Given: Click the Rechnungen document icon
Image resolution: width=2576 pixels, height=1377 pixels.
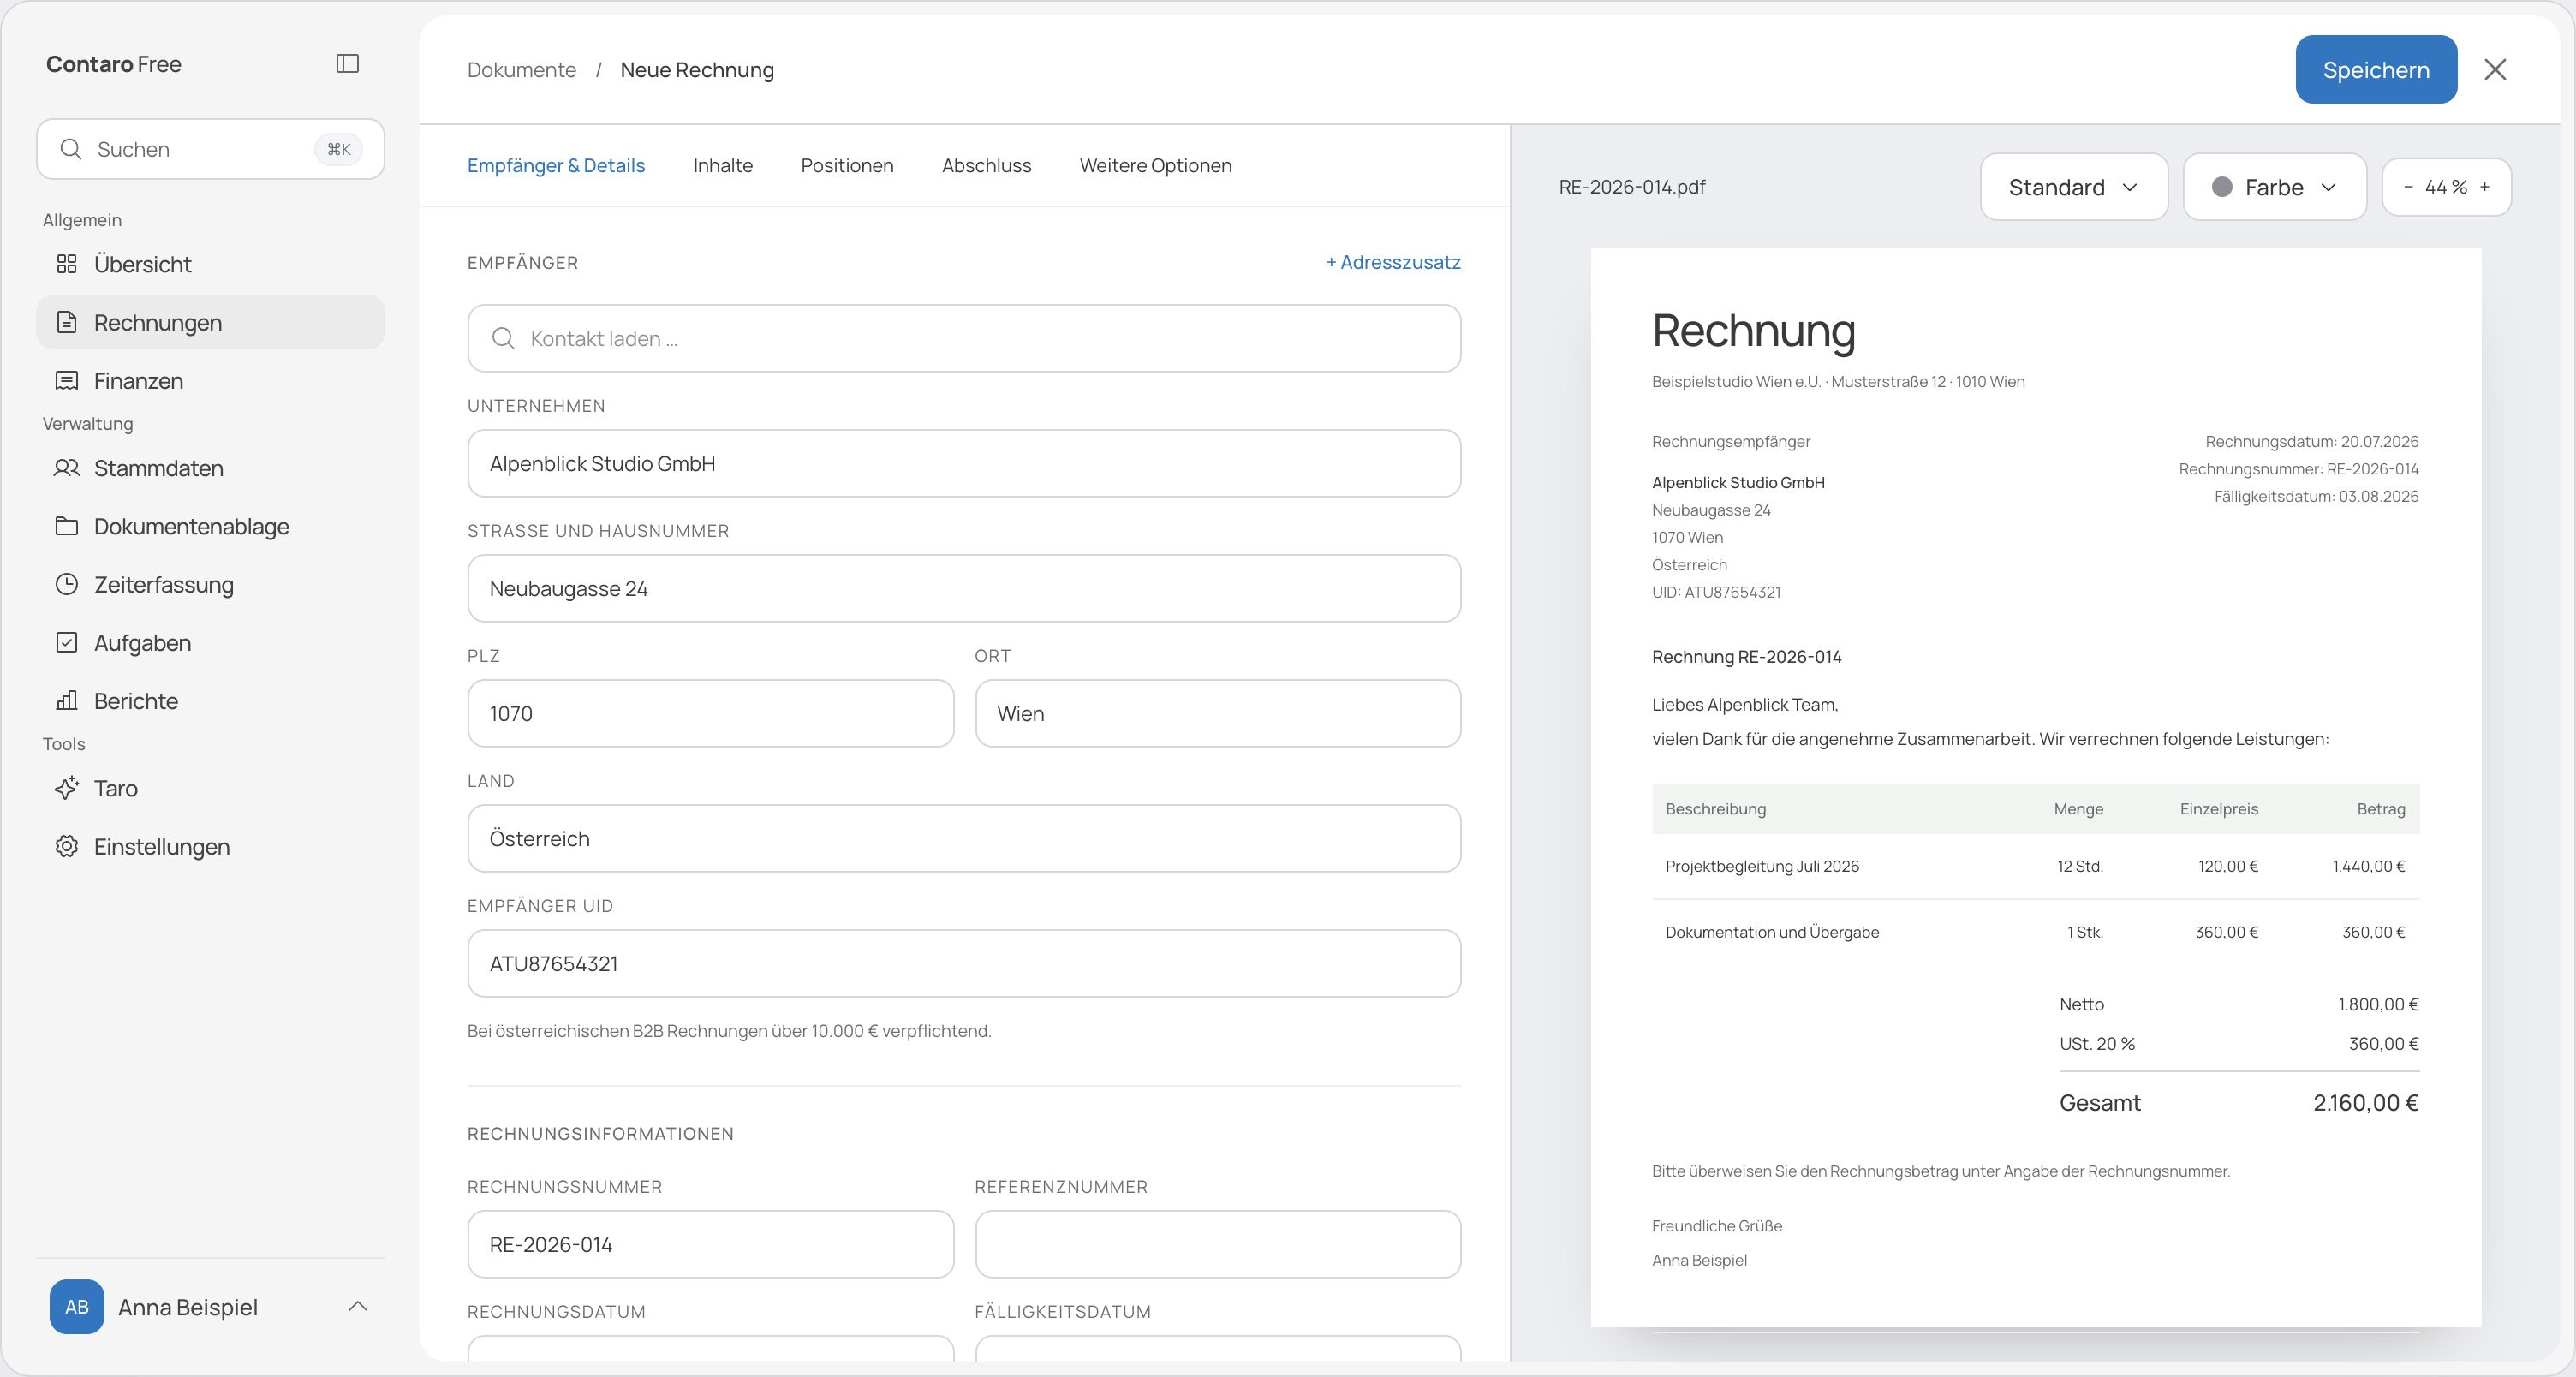Looking at the screenshot, I should pos(67,322).
